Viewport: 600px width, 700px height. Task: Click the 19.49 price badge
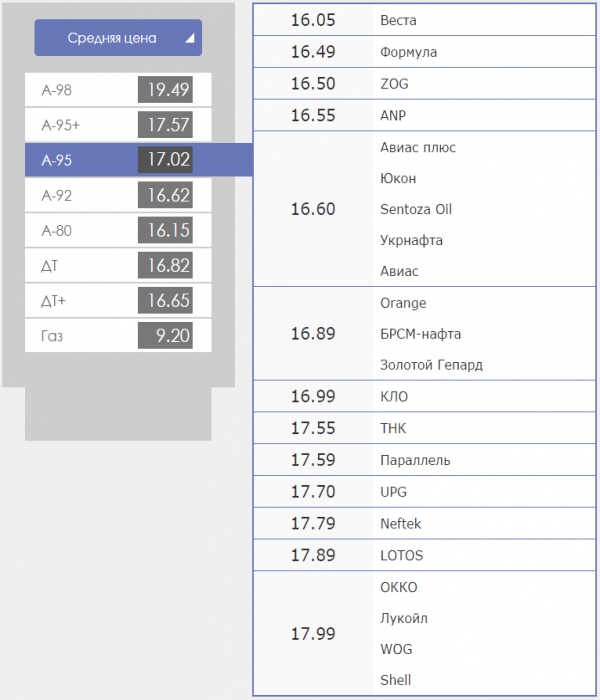click(x=165, y=90)
